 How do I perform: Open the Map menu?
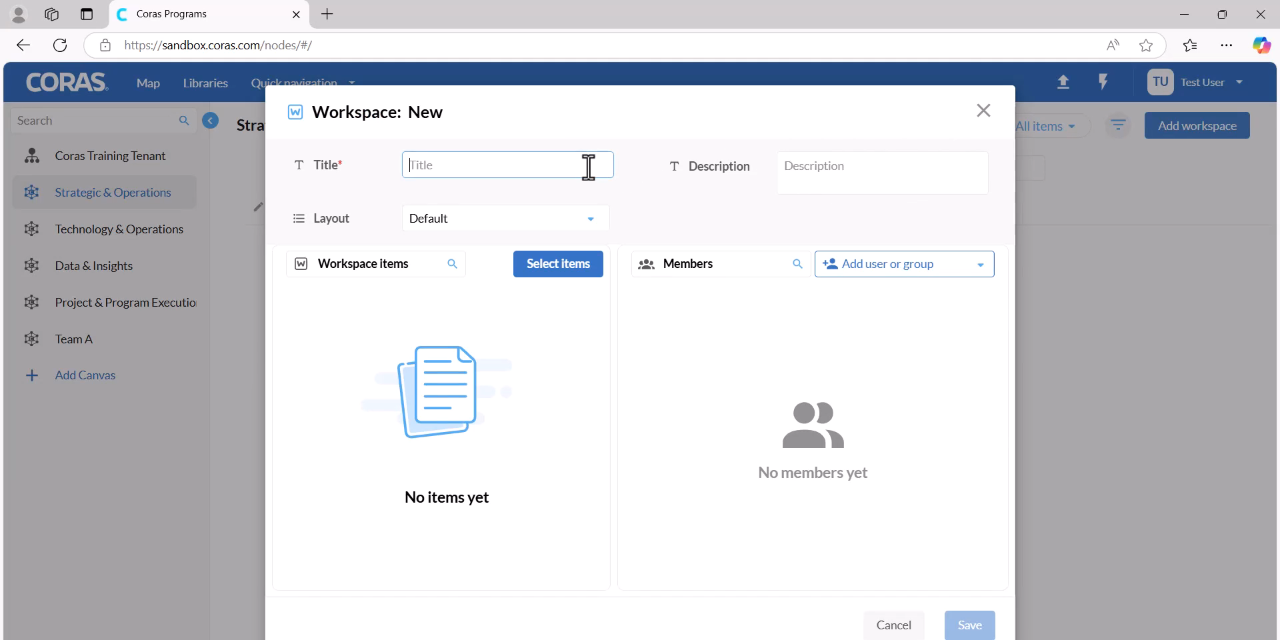click(x=148, y=83)
